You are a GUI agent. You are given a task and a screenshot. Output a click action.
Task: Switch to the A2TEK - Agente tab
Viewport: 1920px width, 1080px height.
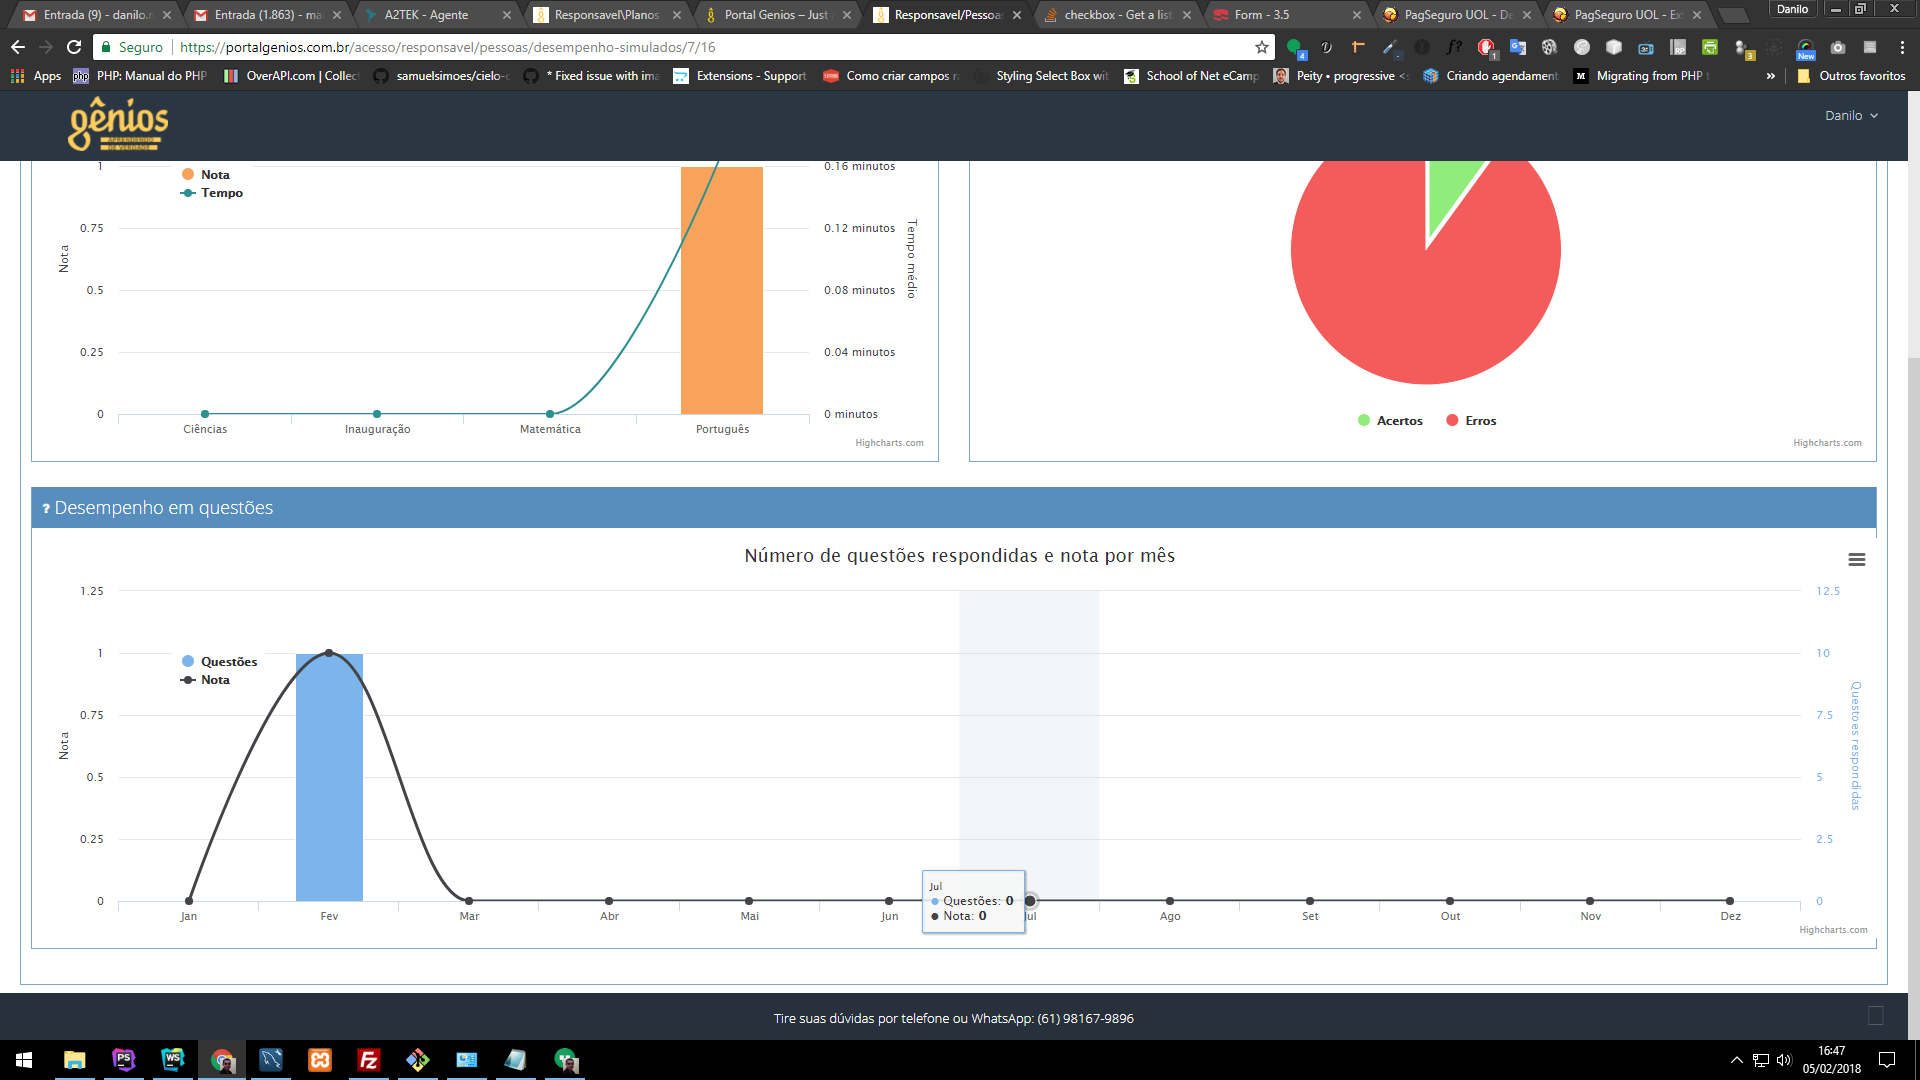point(427,15)
